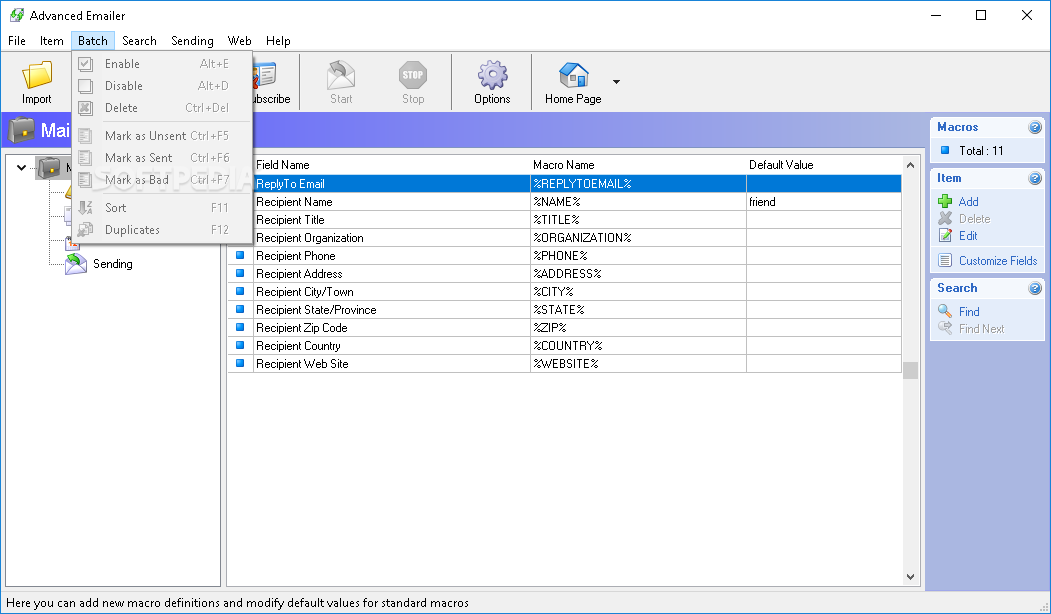Click the Customize Fields list icon
Screen dimensions: 1051x614
pos(945,261)
